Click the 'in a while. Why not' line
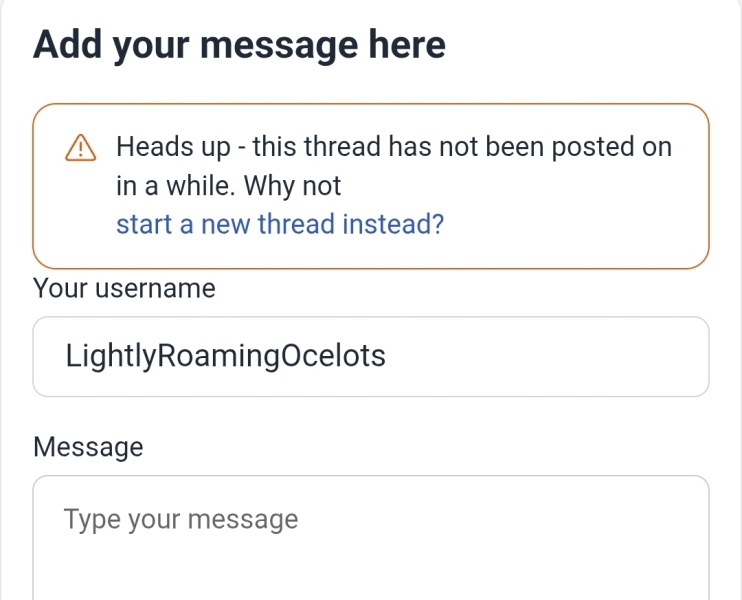The height and width of the screenshot is (600, 742). point(229,185)
